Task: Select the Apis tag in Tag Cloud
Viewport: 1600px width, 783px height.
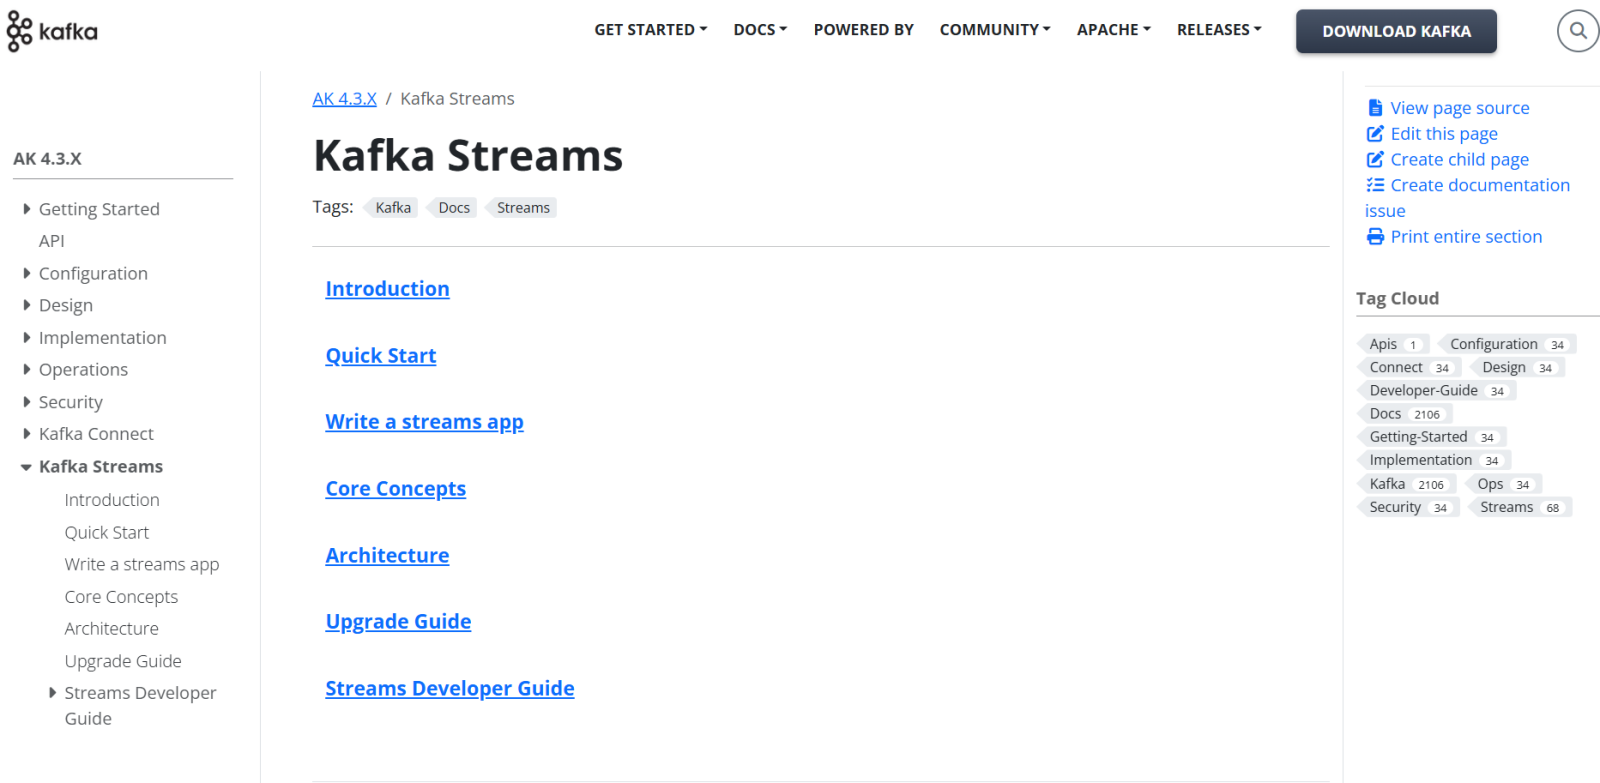Action: (1392, 344)
